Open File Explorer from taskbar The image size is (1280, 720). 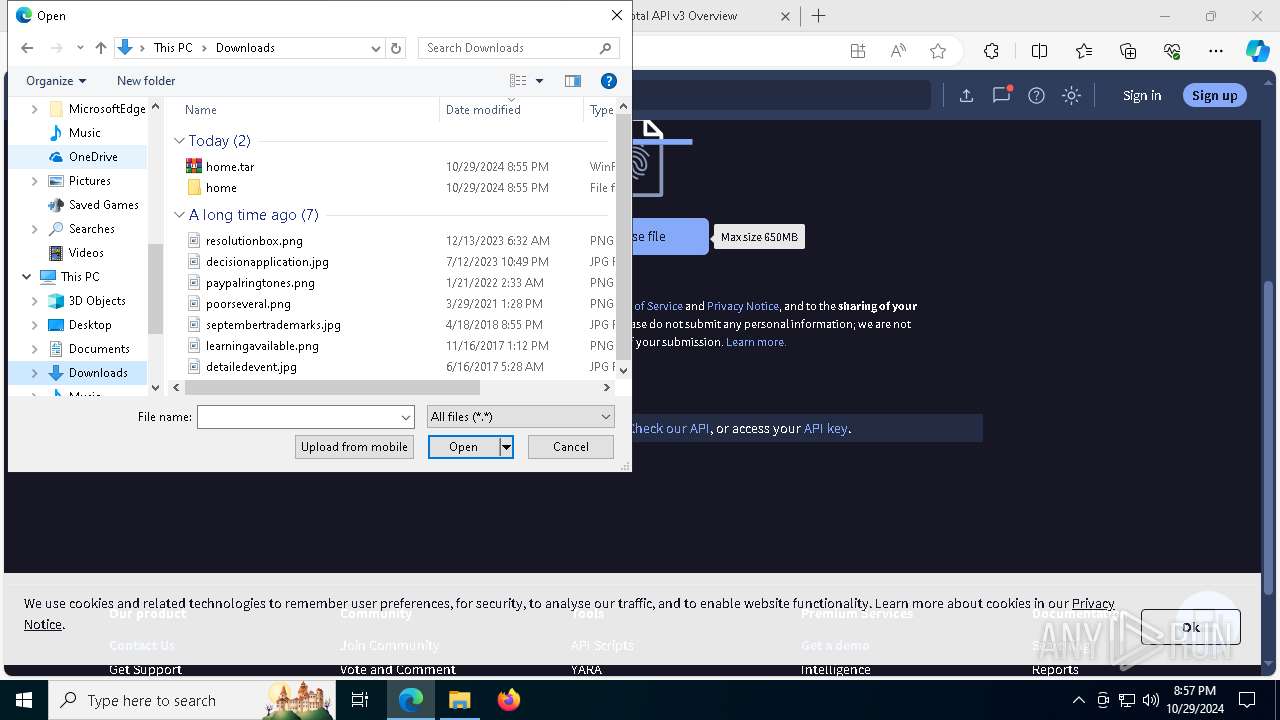[x=459, y=700]
